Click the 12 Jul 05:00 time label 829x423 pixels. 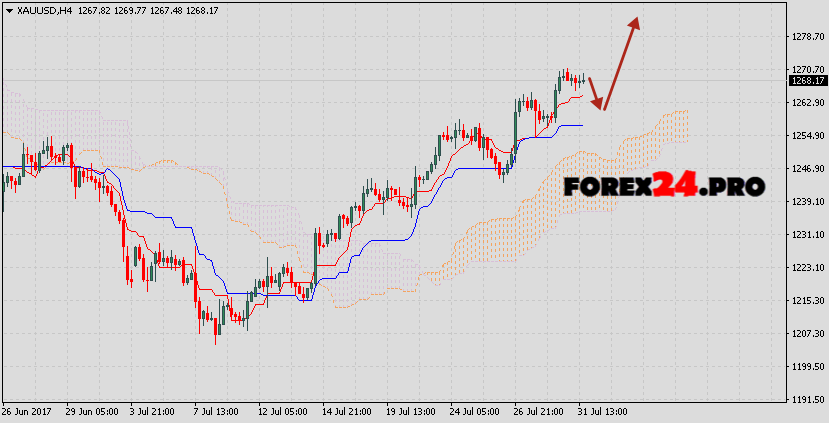[282, 412]
